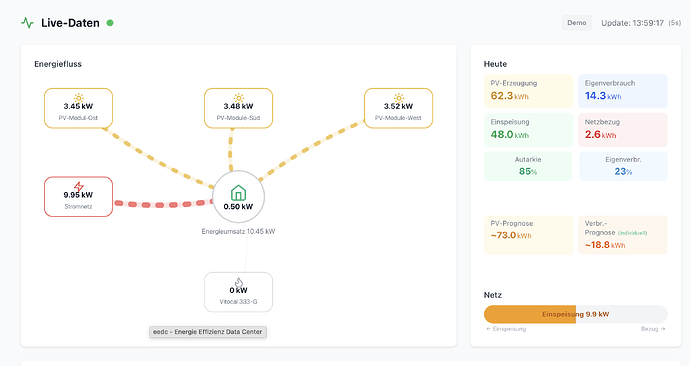690x366 pixels.
Task: Click the Live-Daten heading
Action: pos(70,23)
